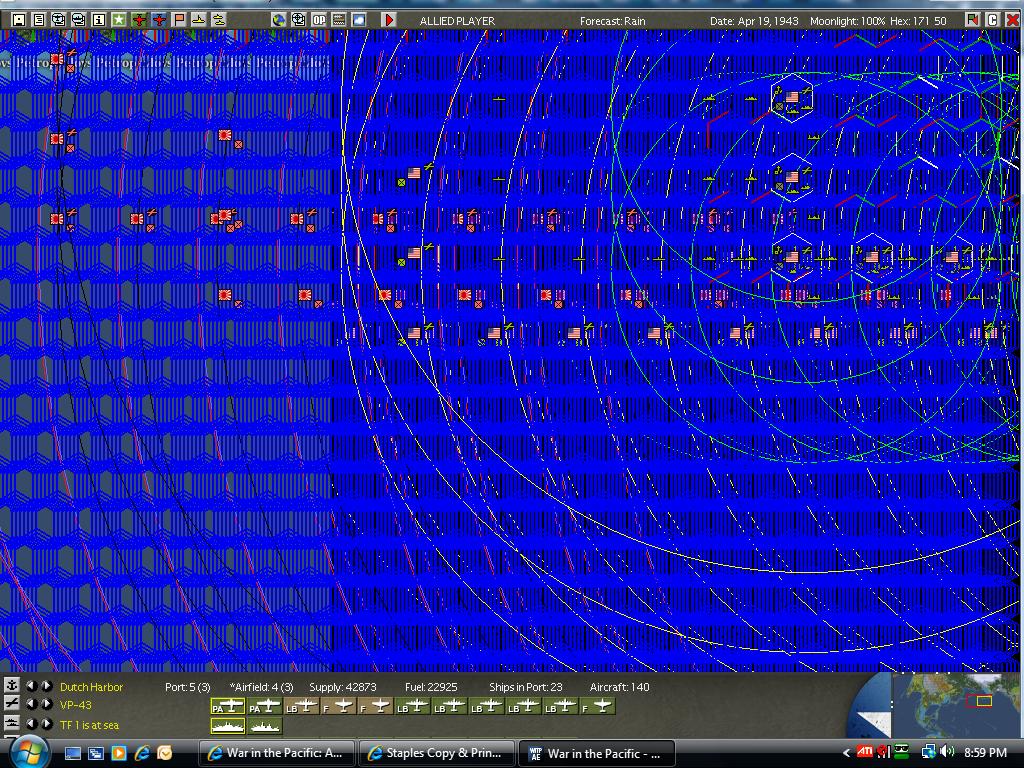Click red plane icon on green background
Viewport: 1024px width, 768px height.
tap(138, 20)
